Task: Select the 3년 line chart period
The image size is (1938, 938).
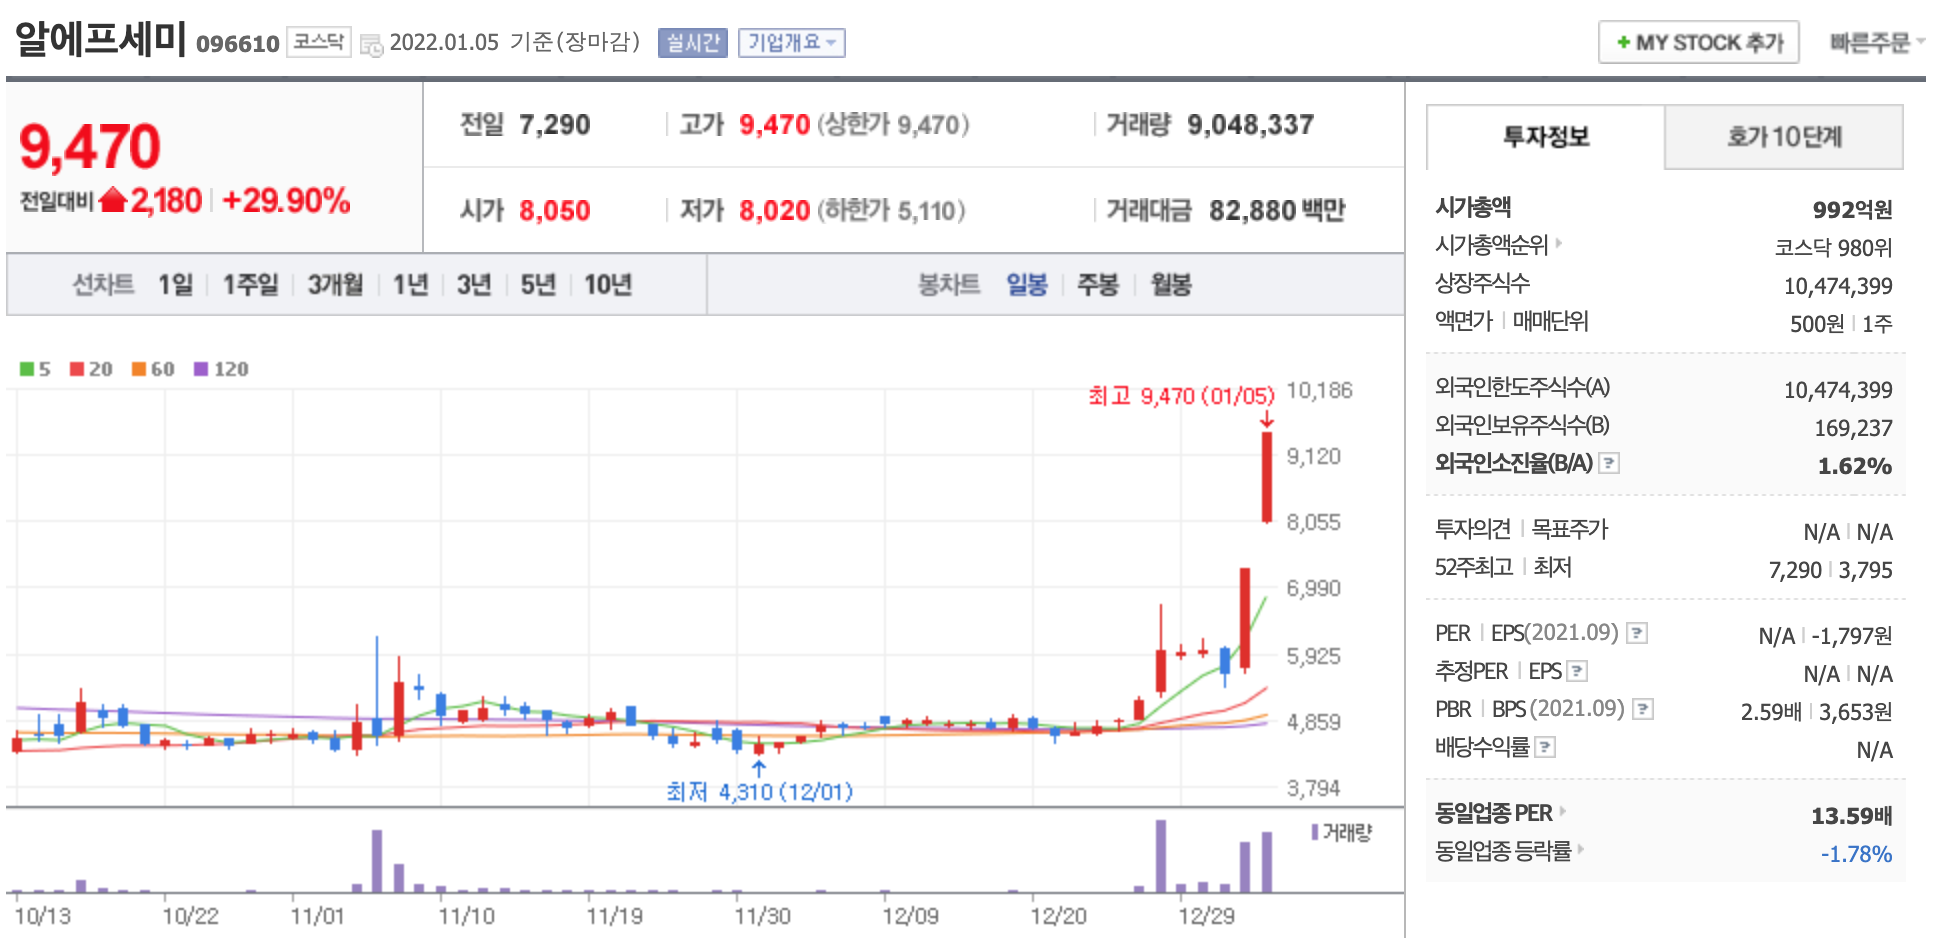Action: click(474, 285)
